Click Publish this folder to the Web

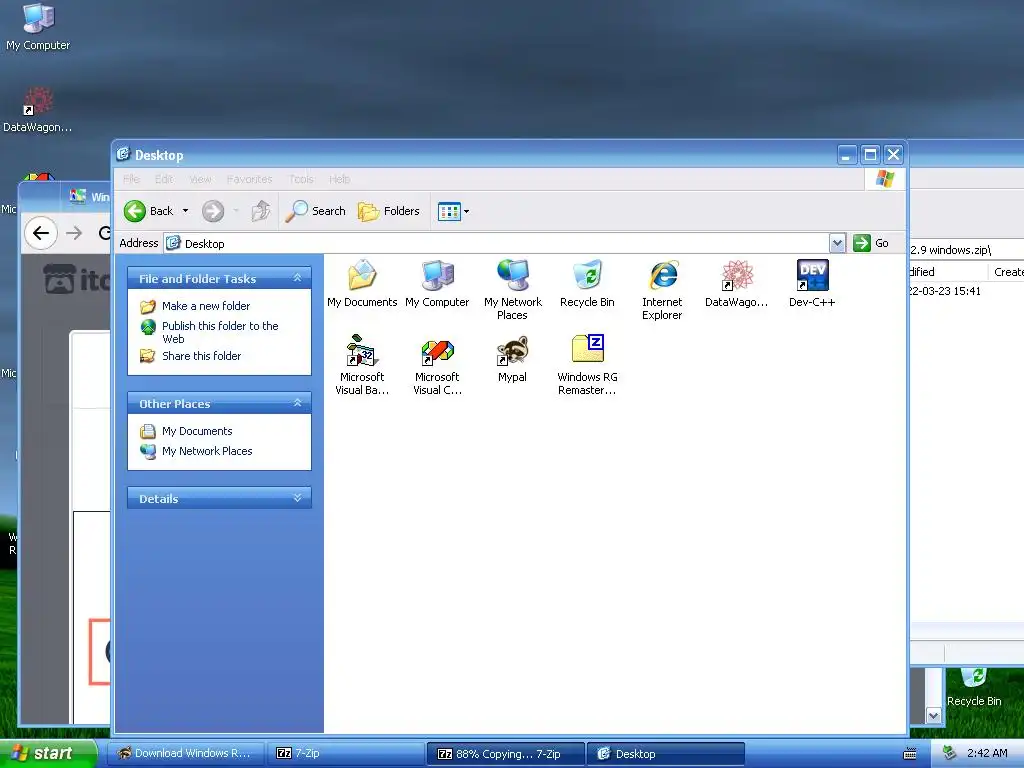pos(220,332)
